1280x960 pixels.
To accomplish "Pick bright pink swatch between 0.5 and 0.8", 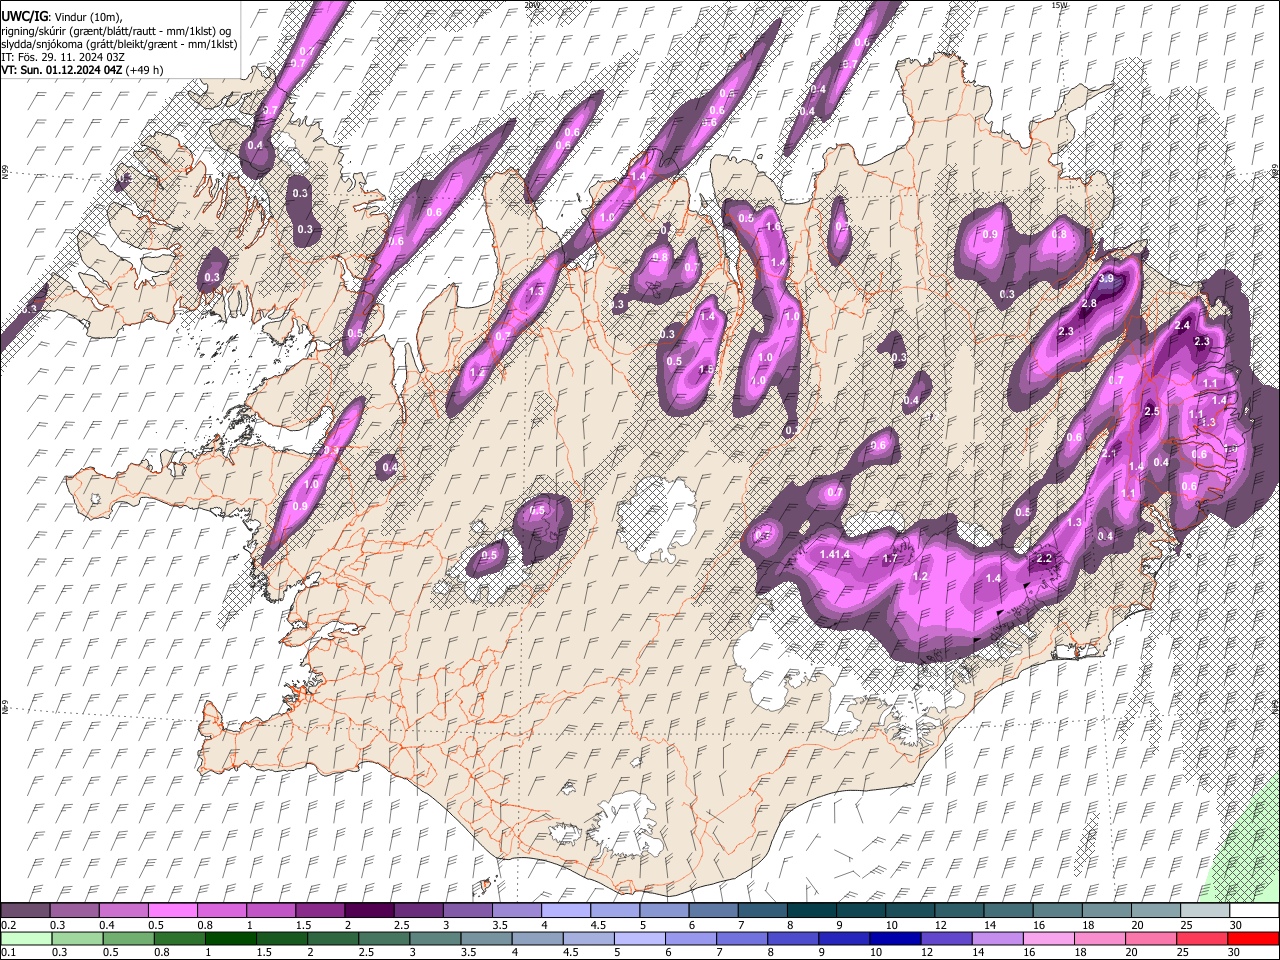I will 172,911.
